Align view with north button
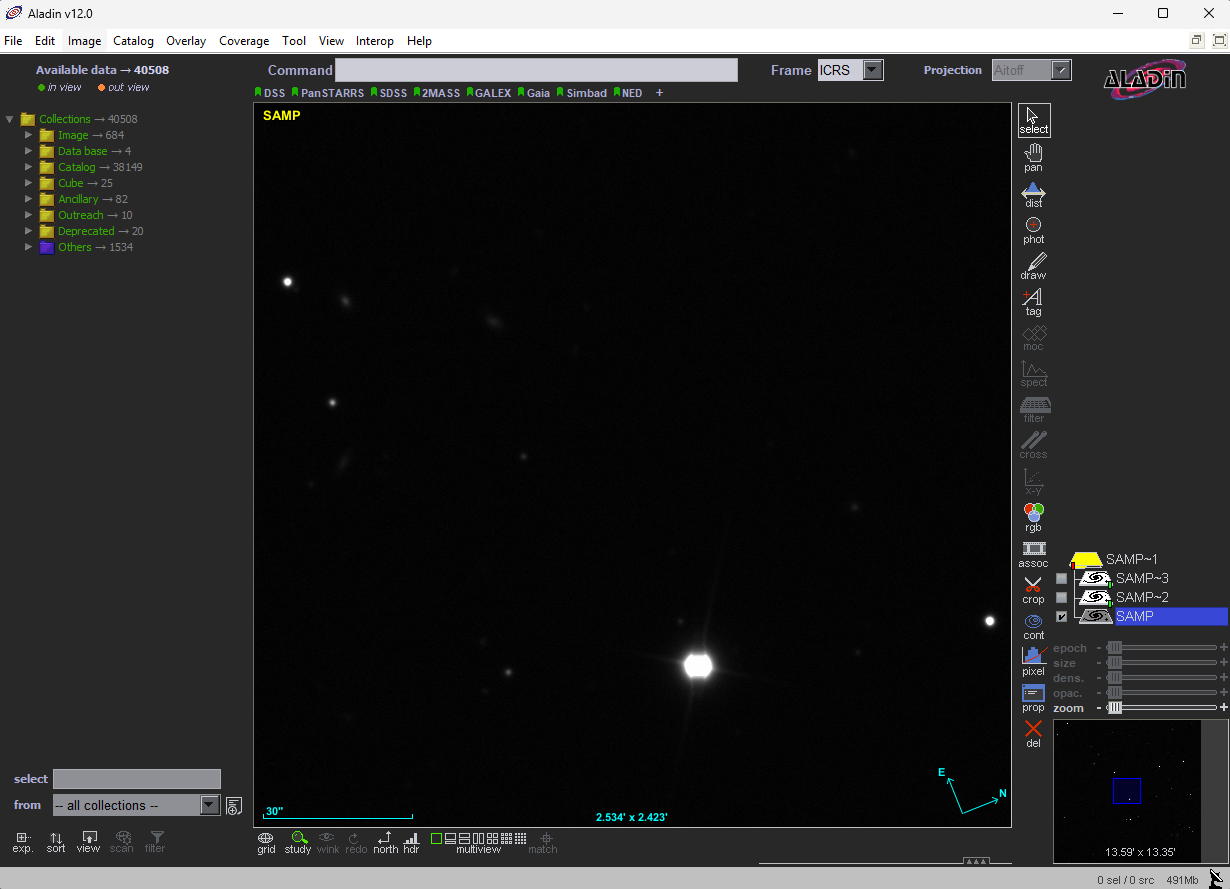The height and width of the screenshot is (889, 1230). tap(386, 842)
